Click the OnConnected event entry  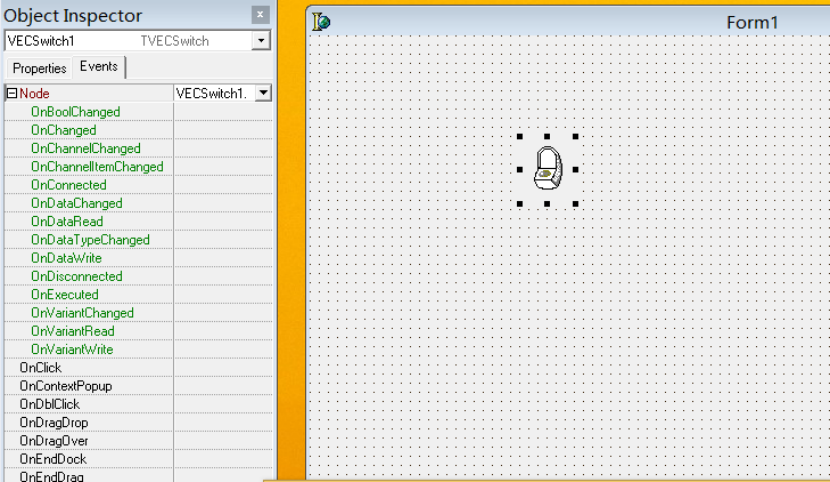(68, 185)
